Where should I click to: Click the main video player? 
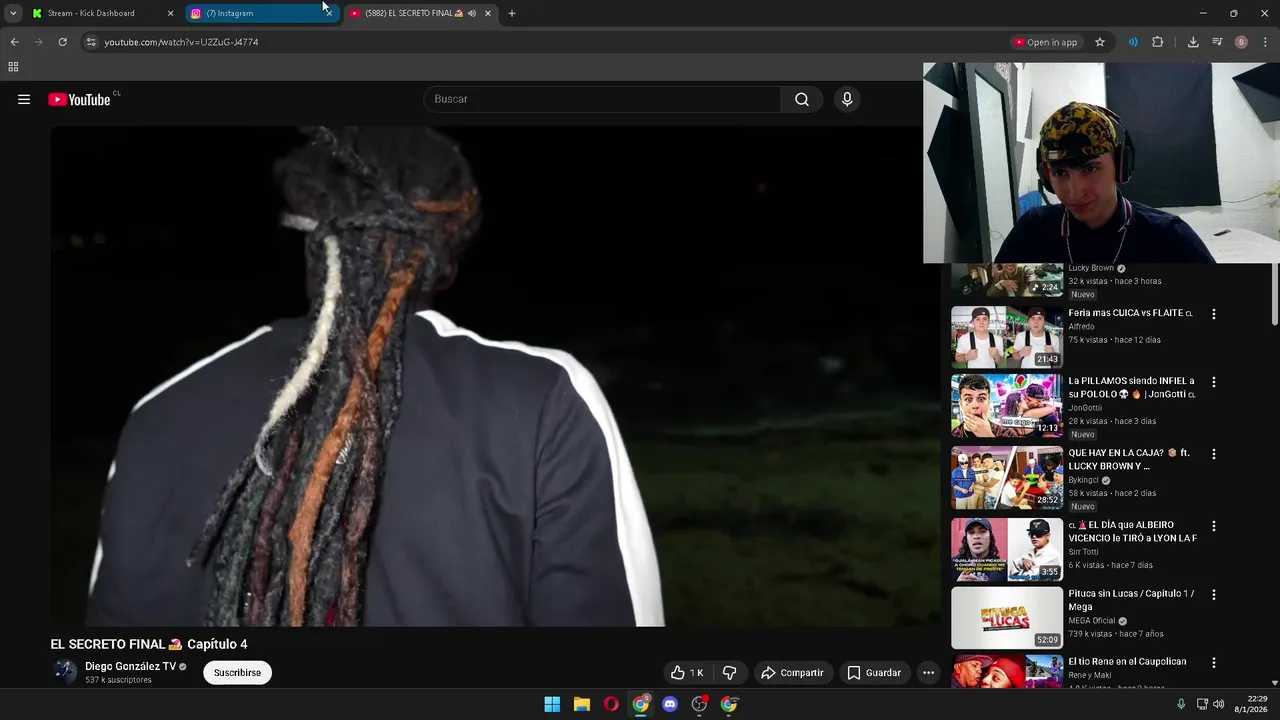(x=496, y=376)
